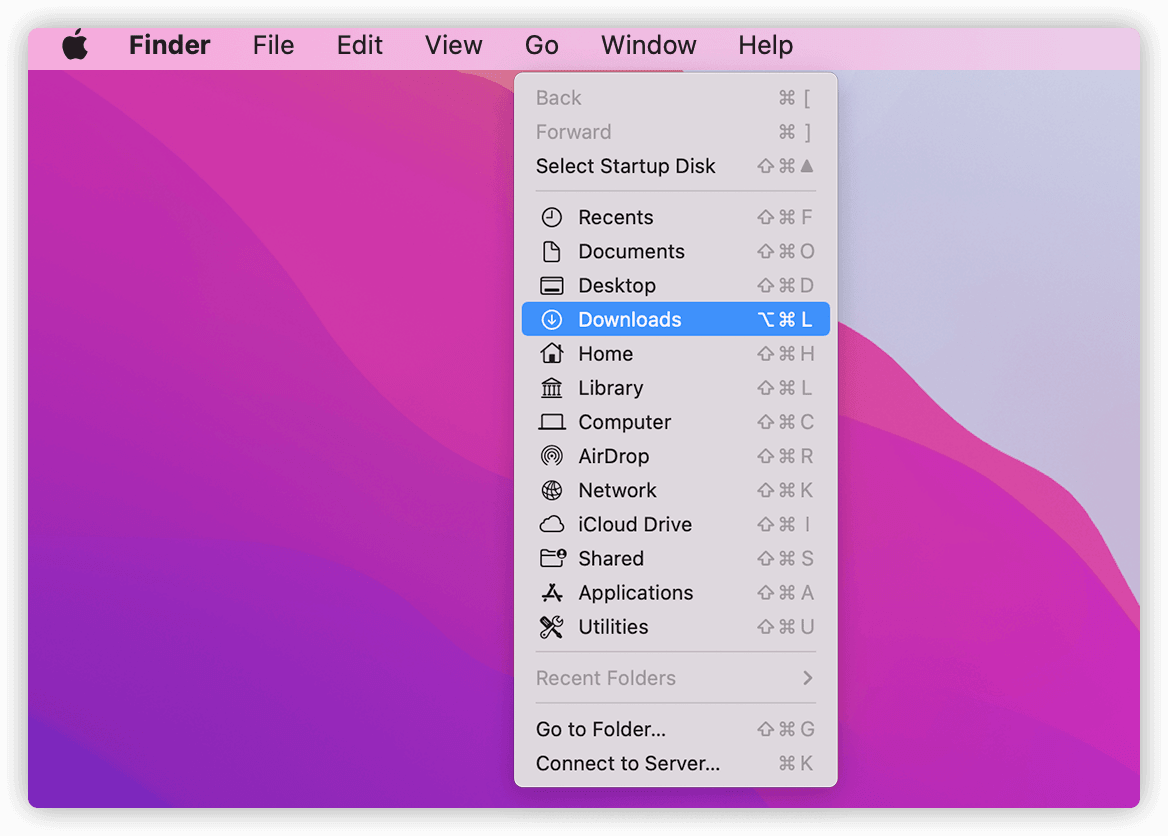Open the Finder application menu
The width and height of the screenshot is (1168, 836).
click(x=169, y=45)
